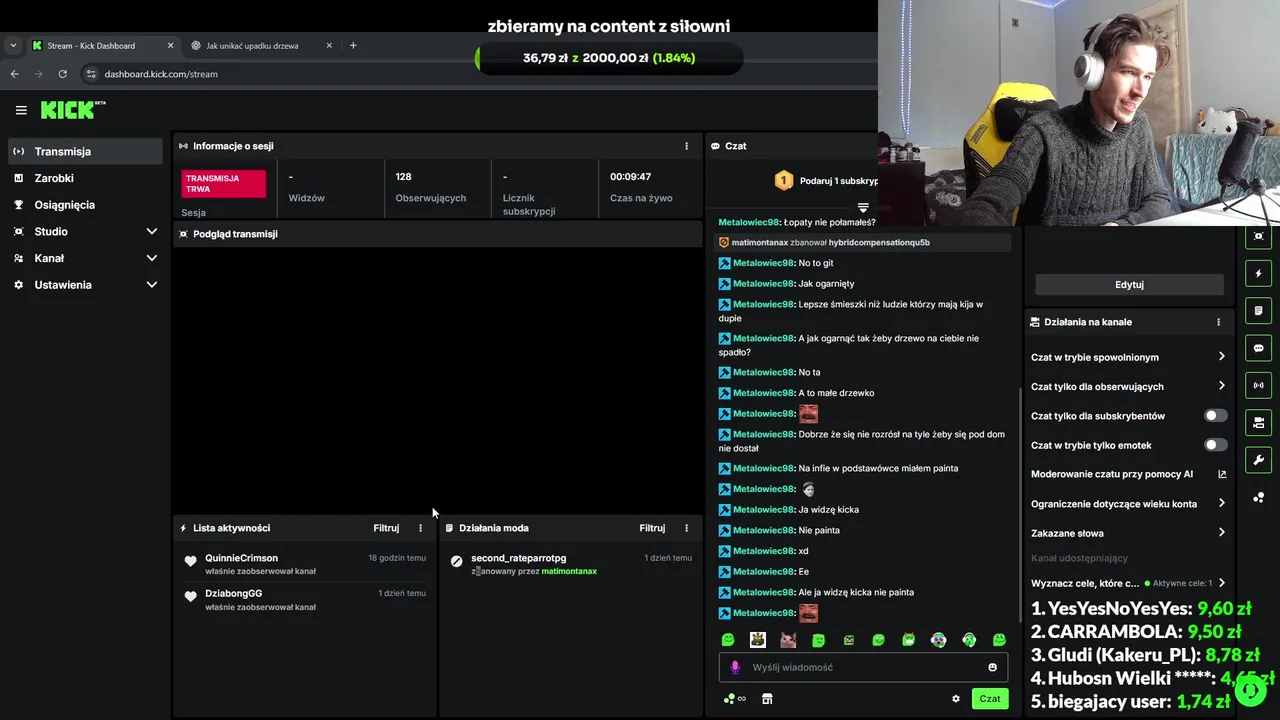1280x720 pixels.
Task: Open the Lista aktywności three-dot menu
Action: (420, 528)
